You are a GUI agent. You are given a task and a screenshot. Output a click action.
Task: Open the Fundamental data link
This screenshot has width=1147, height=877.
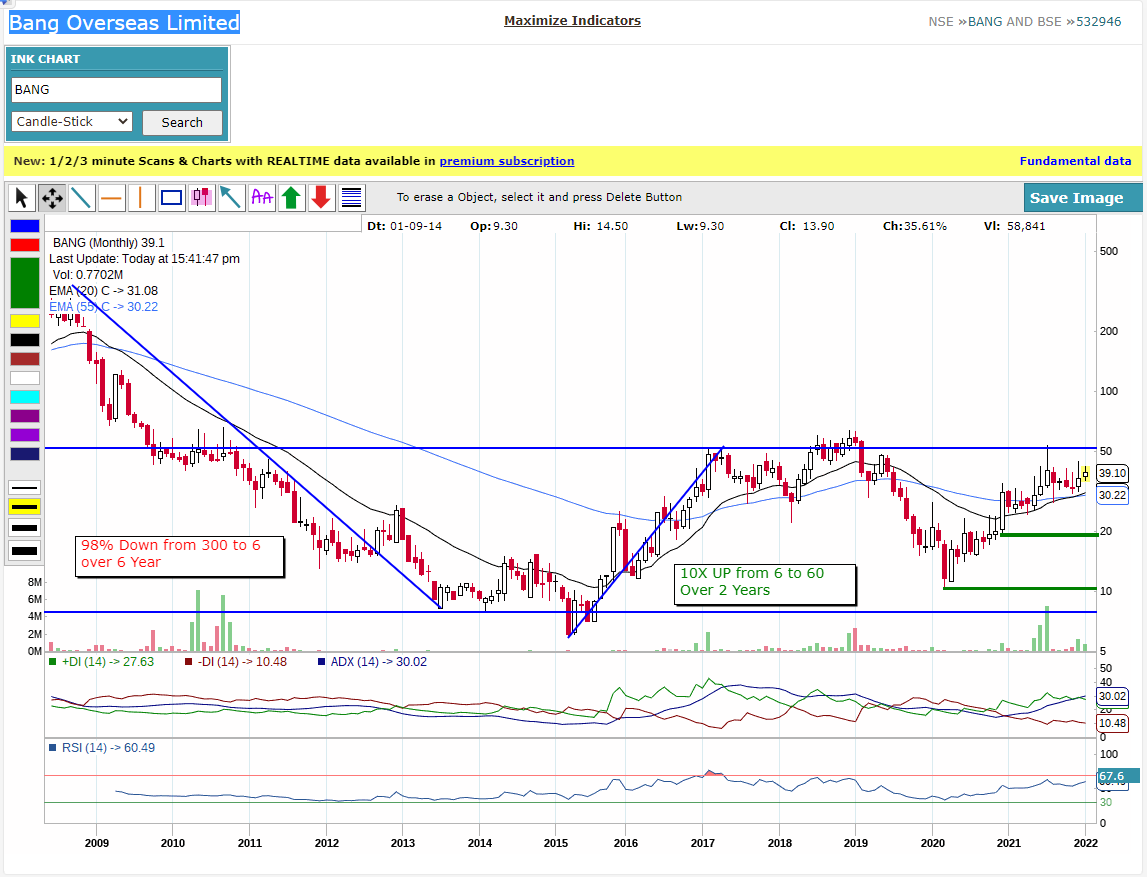click(x=1075, y=161)
